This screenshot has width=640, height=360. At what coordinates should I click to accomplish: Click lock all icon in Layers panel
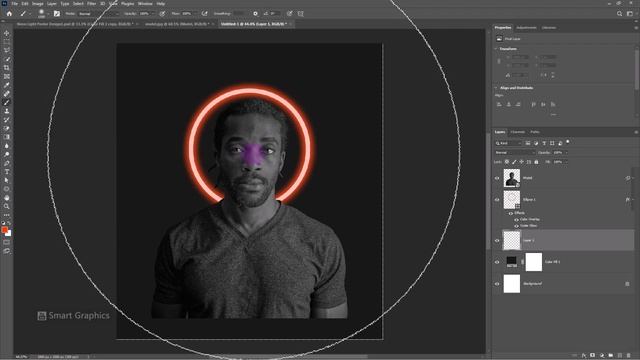(536, 162)
